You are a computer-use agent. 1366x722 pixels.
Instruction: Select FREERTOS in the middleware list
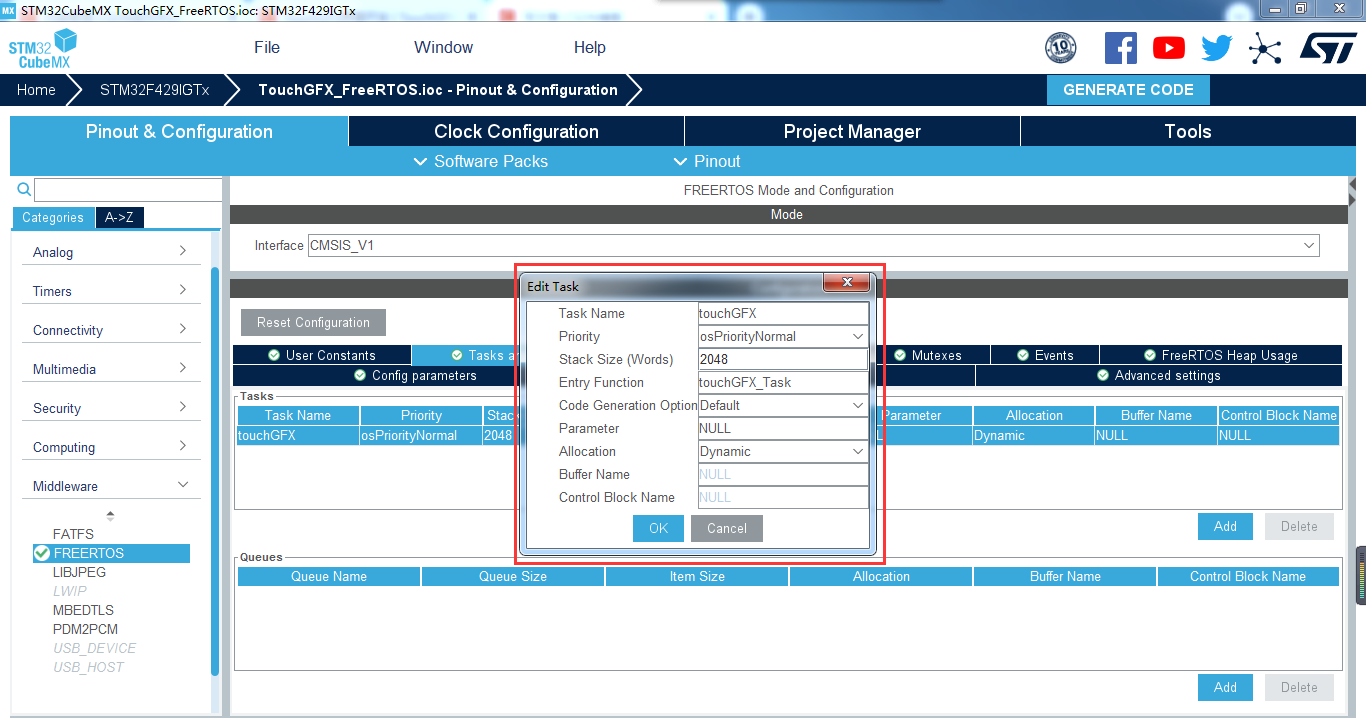click(x=111, y=553)
